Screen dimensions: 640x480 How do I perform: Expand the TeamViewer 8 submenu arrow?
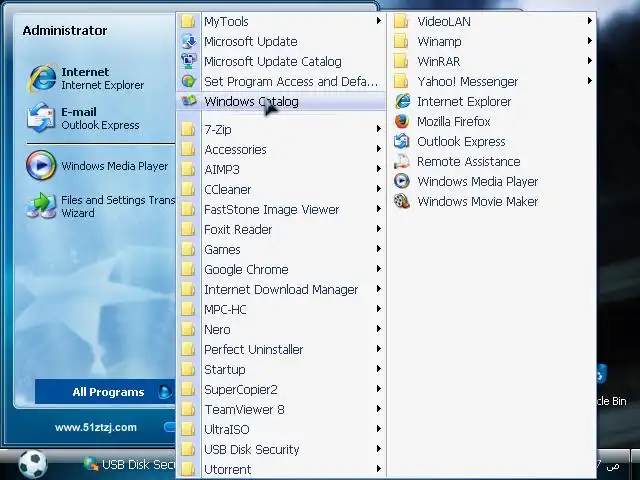click(379, 409)
